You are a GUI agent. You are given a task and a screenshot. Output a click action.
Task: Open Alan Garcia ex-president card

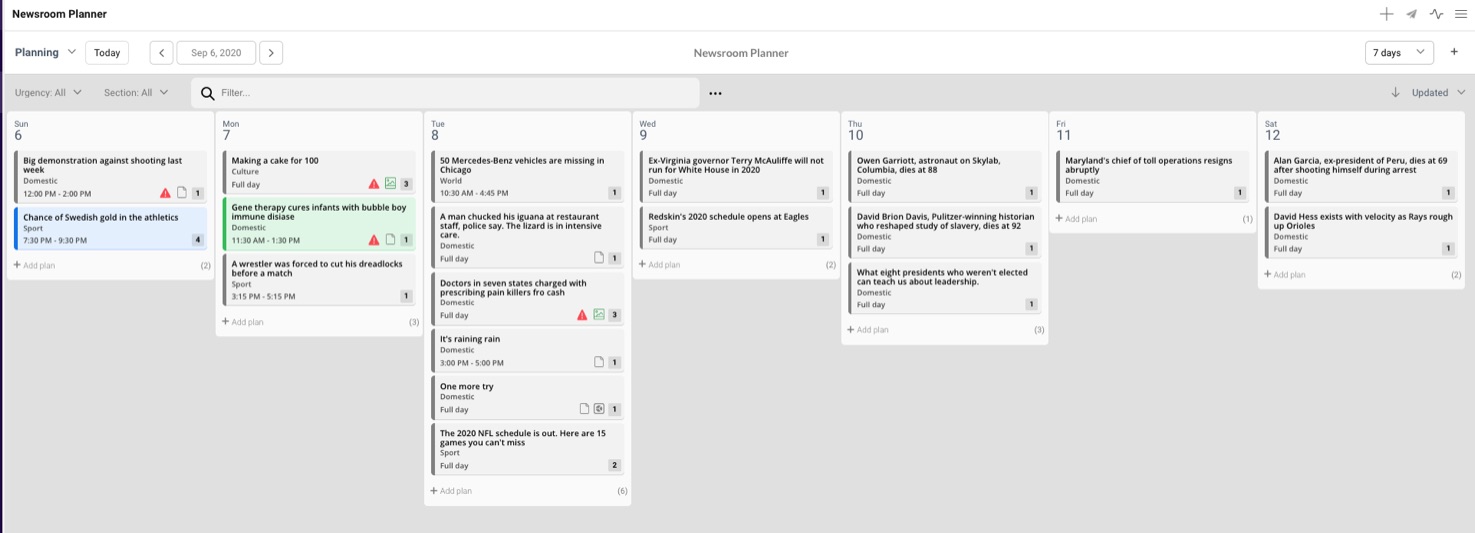[1361, 176]
